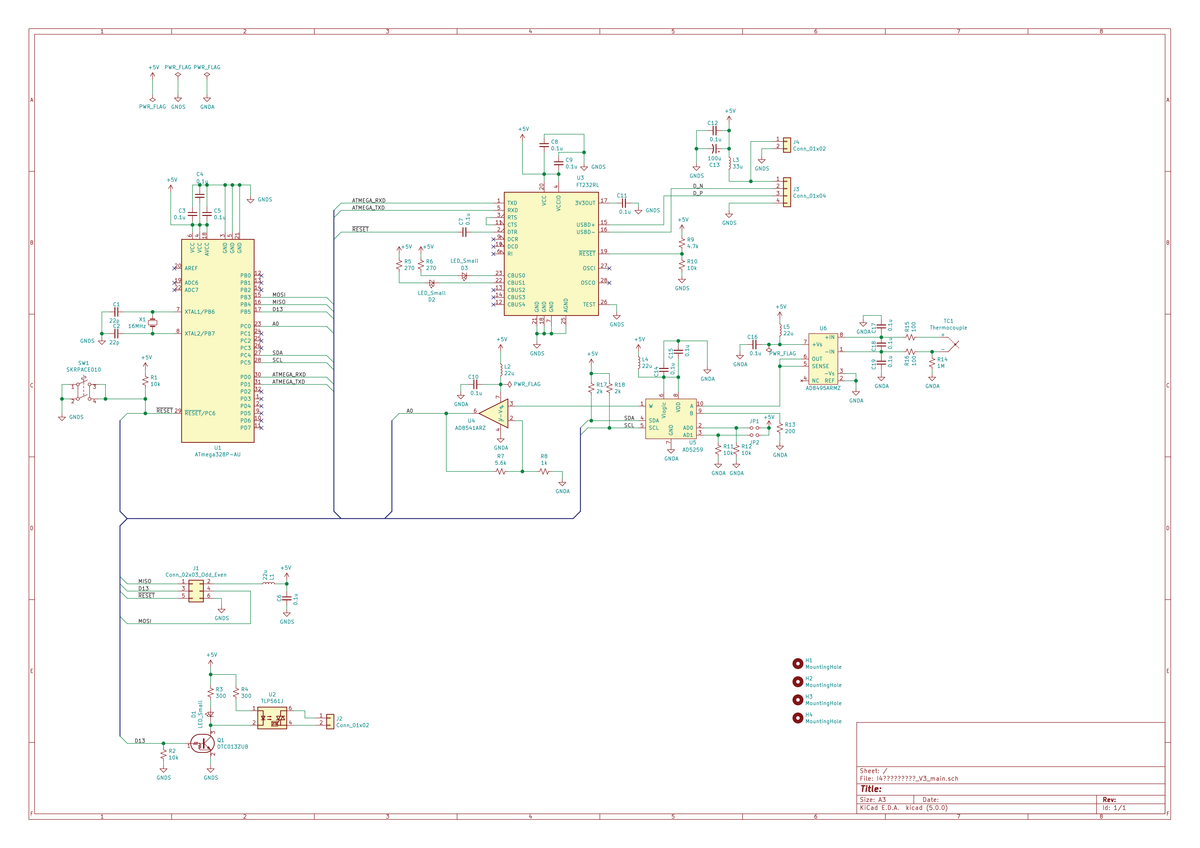The width and height of the screenshot is (1200, 848).
Task: Click the Sheet: / field
Action: tap(873, 771)
